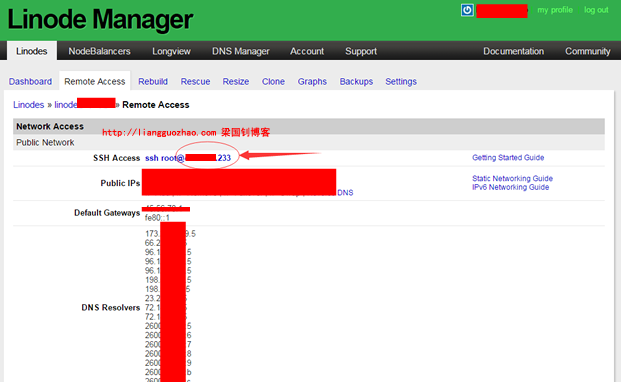Open IPv6 Networking Guide link
The width and height of the screenshot is (621, 382).
(x=511, y=187)
